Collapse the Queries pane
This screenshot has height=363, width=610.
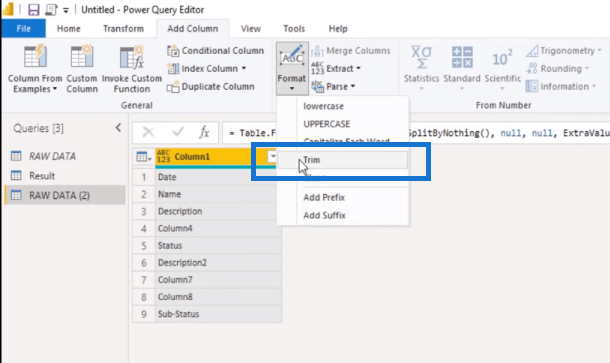118,128
